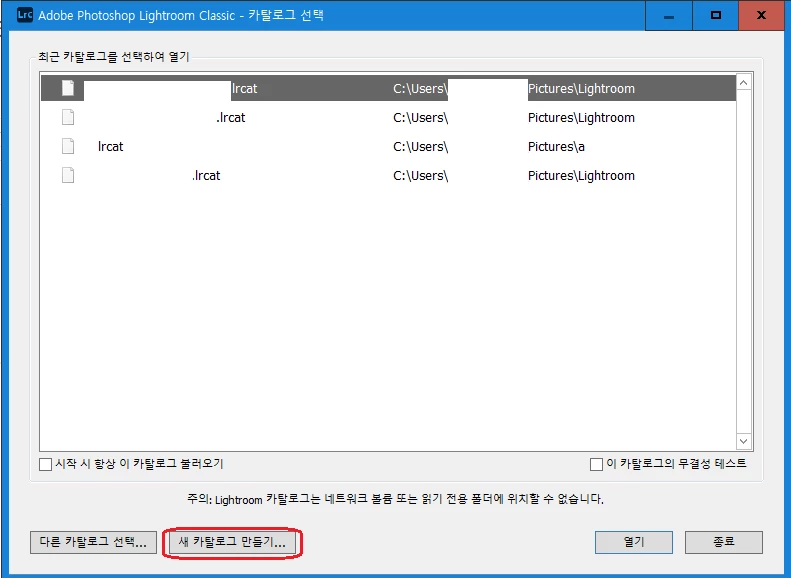
Task: Click the 열기 button
Action: pos(634,542)
